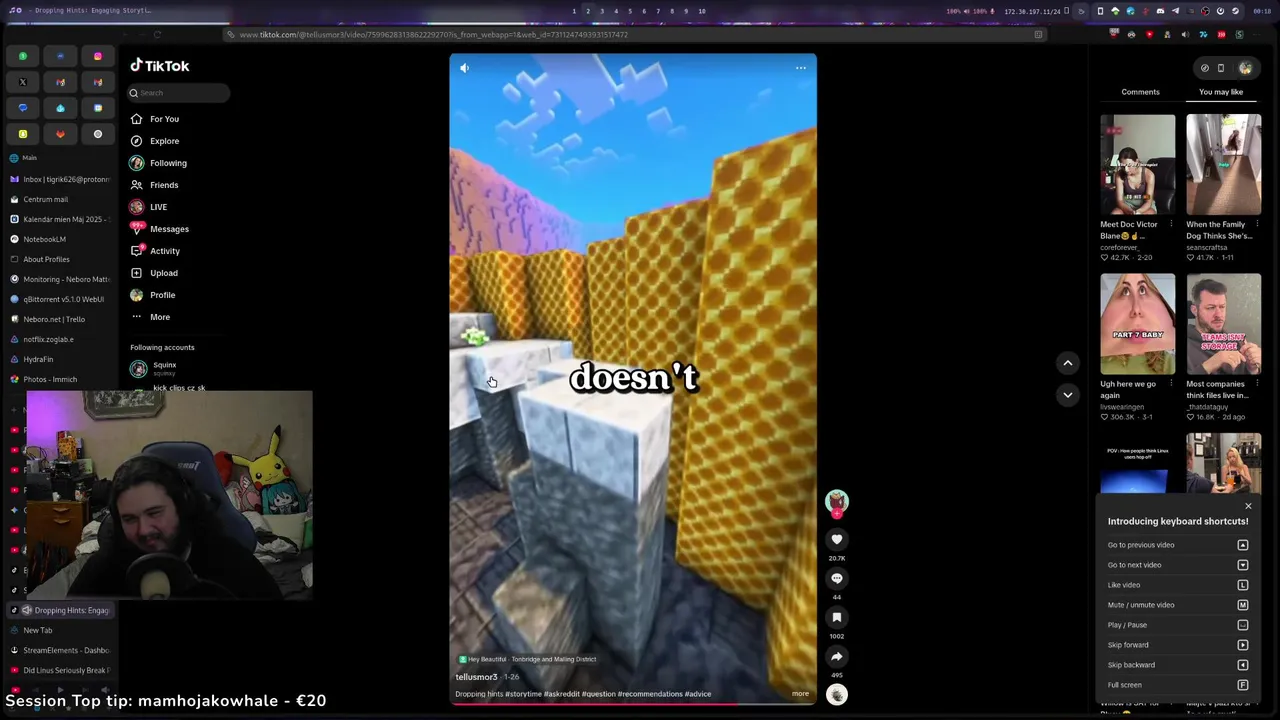This screenshot has height=720, width=1280.
Task: Click the compass icon in top-right pill
Action: pyautogui.click(x=1205, y=68)
